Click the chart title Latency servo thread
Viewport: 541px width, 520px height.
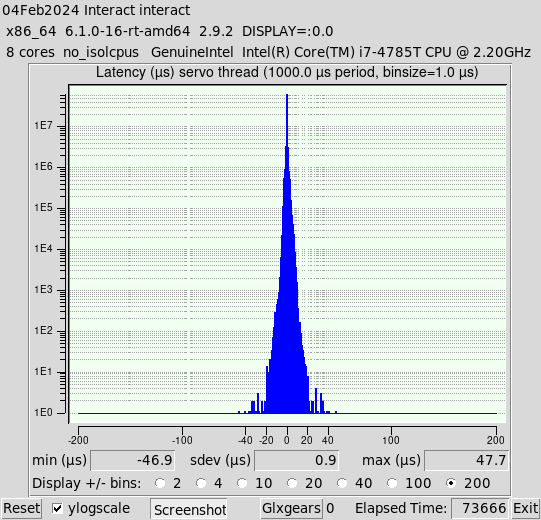[287, 72]
